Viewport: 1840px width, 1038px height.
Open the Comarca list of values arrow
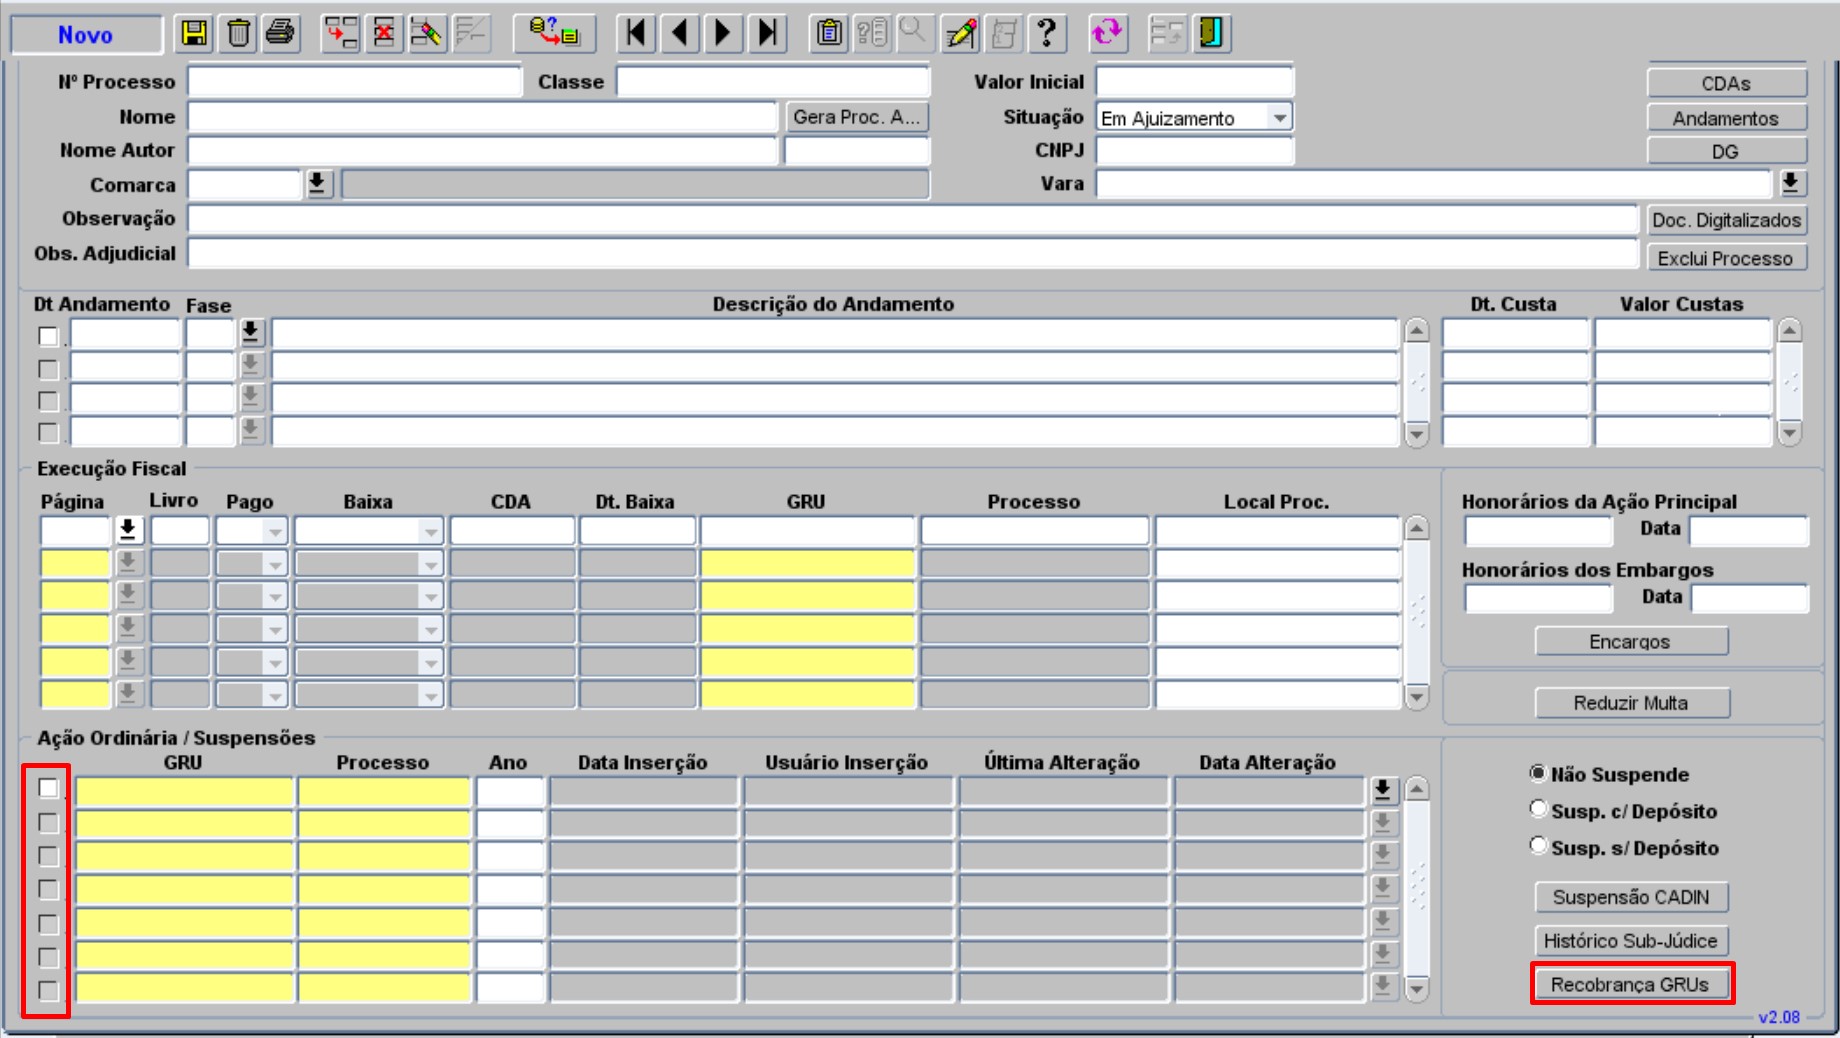pyautogui.click(x=318, y=184)
